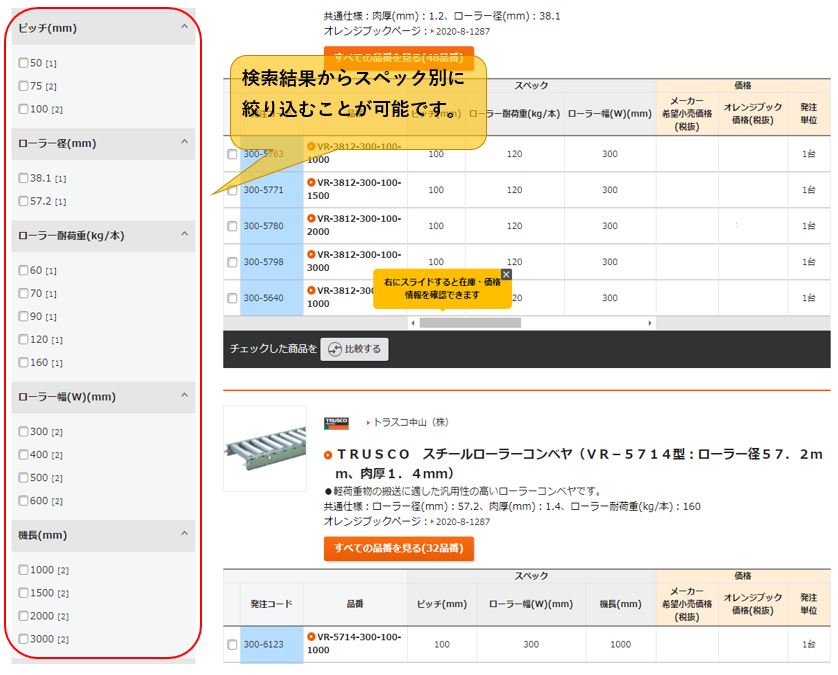Click the 機長(mm) column header in second table

pos(620,604)
